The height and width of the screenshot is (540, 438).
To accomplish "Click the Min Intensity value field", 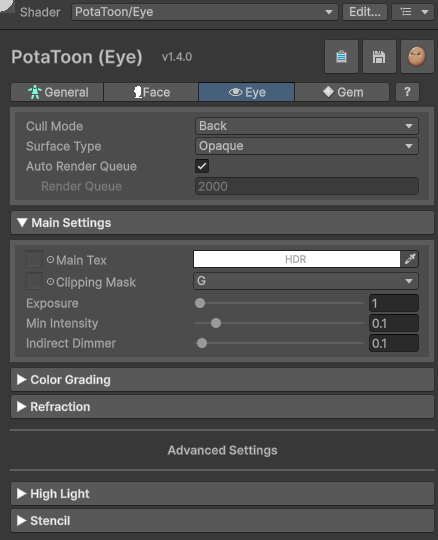I will coord(394,323).
